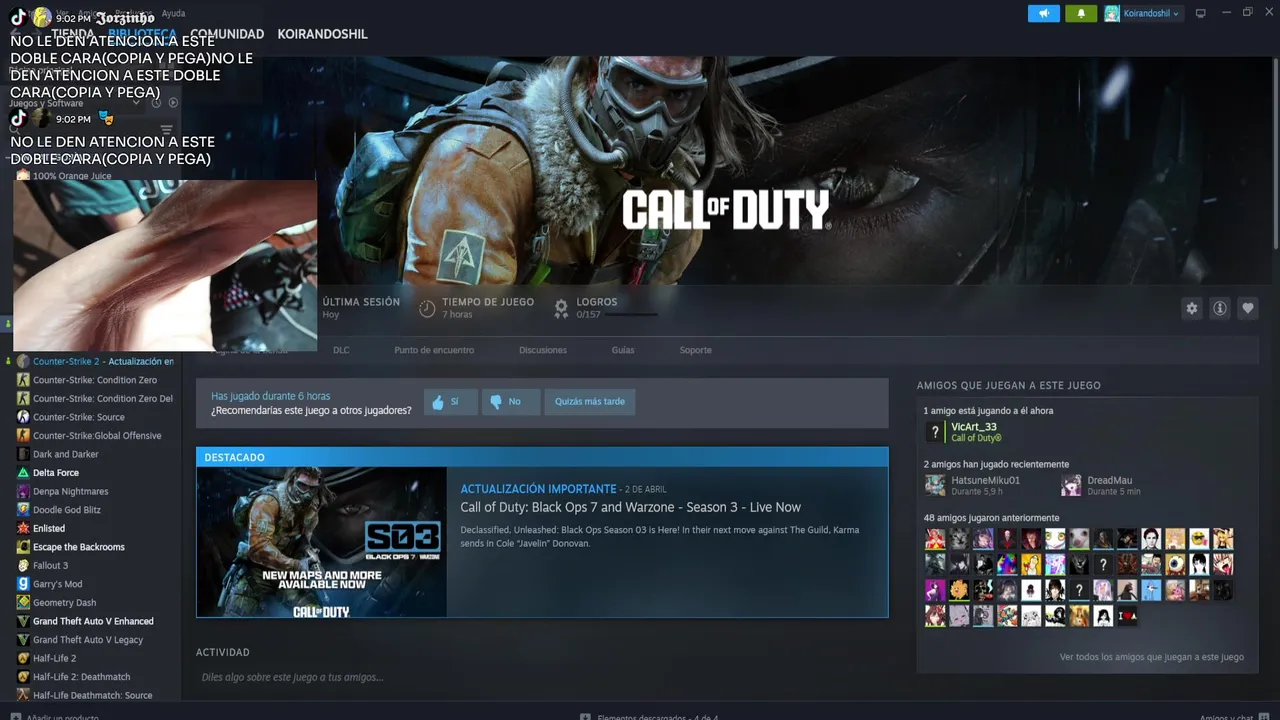Viewport: 1280px width, 720px height.
Task: Click the play time clock icon
Action: 427,308
